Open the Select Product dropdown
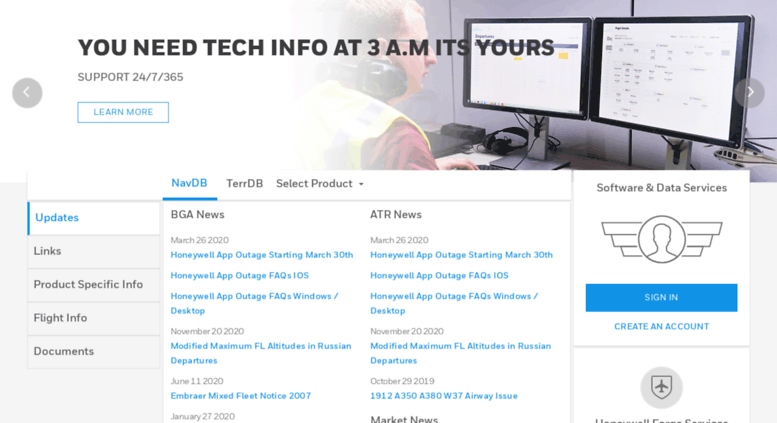Image resolution: width=777 pixels, height=423 pixels. coord(320,184)
